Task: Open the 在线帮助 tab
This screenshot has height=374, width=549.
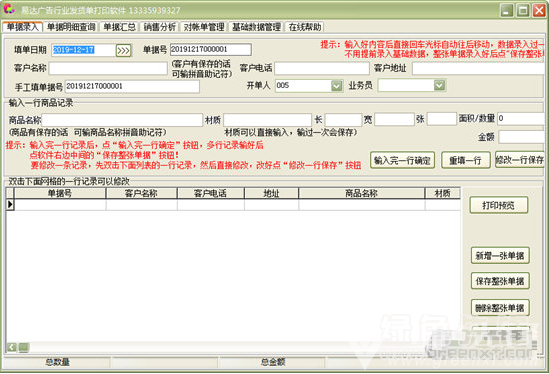Action: click(305, 27)
